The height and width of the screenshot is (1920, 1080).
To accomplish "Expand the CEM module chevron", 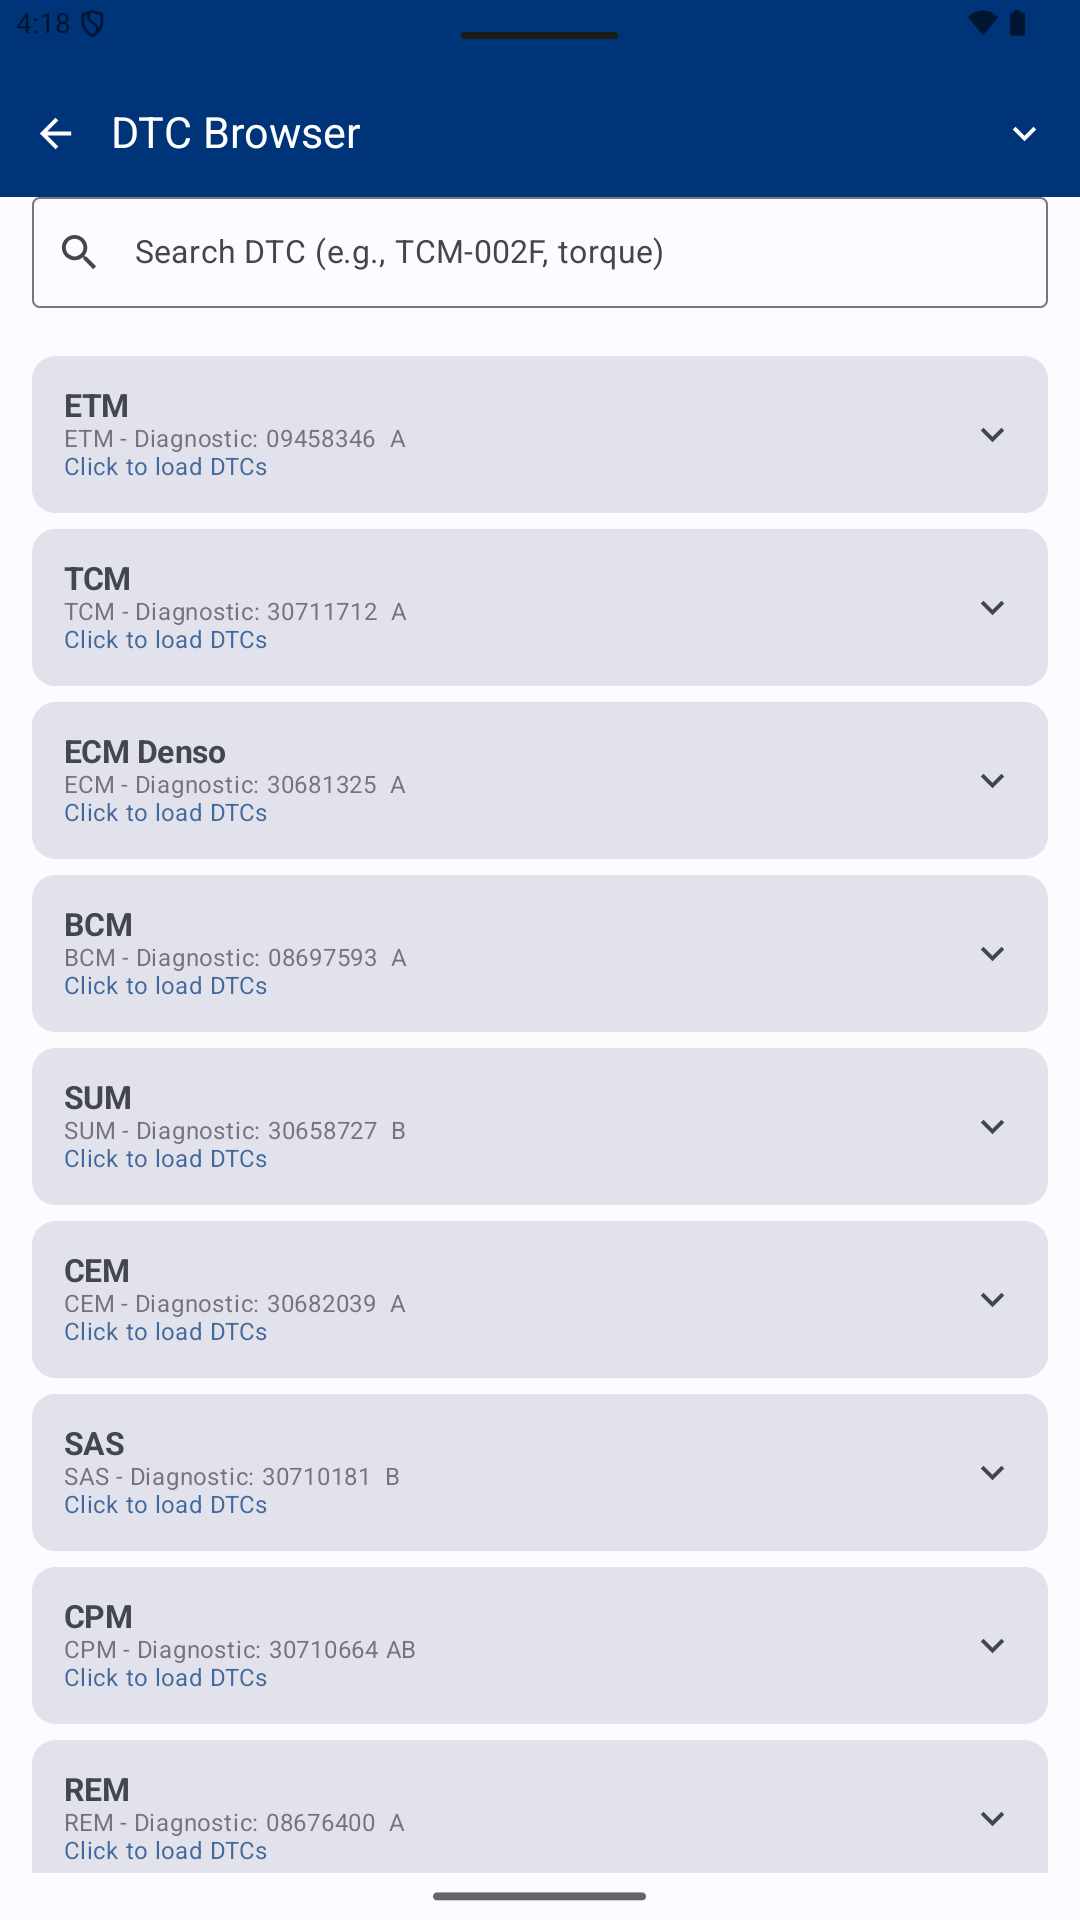I will 992,1300.
